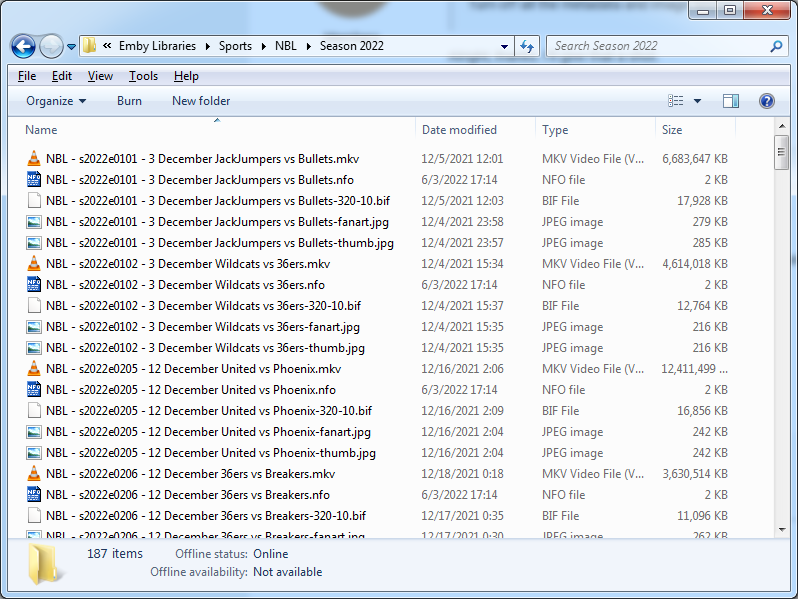This screenshot has width=798, height=599.
Task: Click the 12/16/2021 2:06 date cell
Action: point(462,368)
